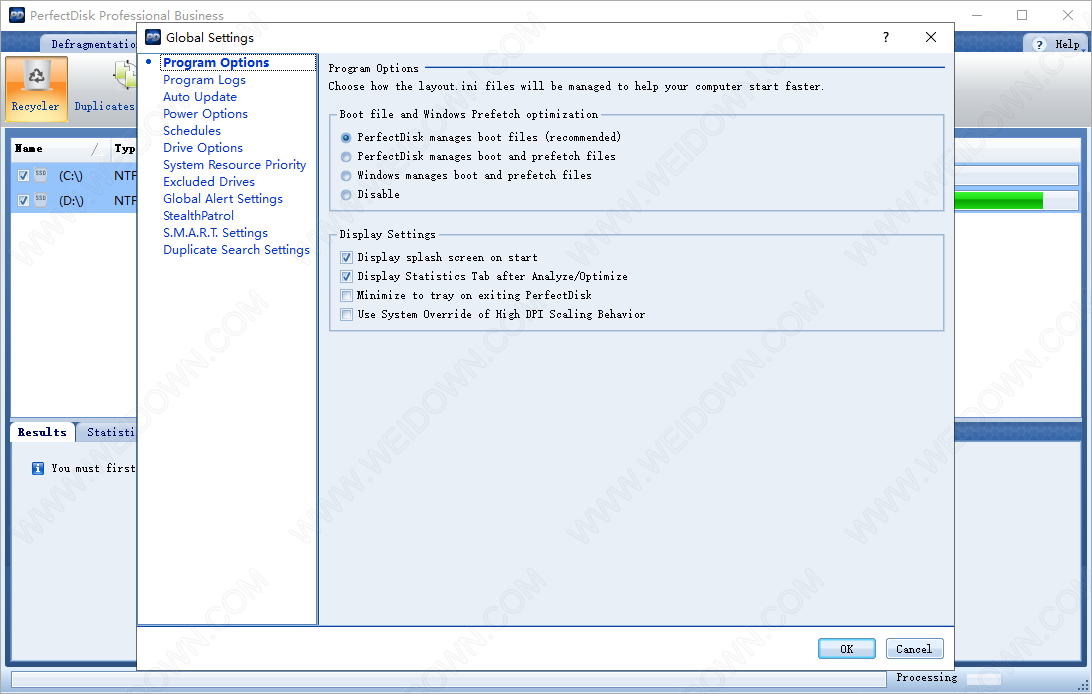Viewport: 1092px width, 694px height.
Task: Select StealthPatrol in settings list
Action: click(198, 216)
